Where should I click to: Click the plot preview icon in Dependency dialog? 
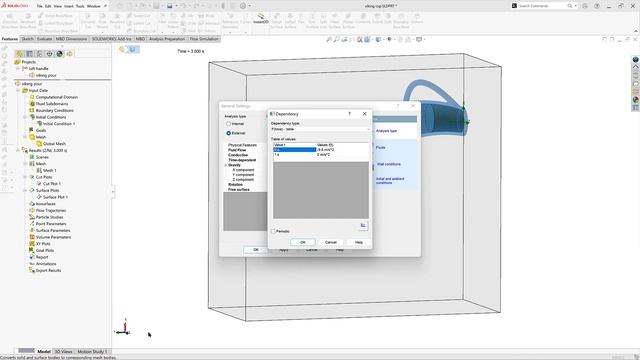(363, 225)
